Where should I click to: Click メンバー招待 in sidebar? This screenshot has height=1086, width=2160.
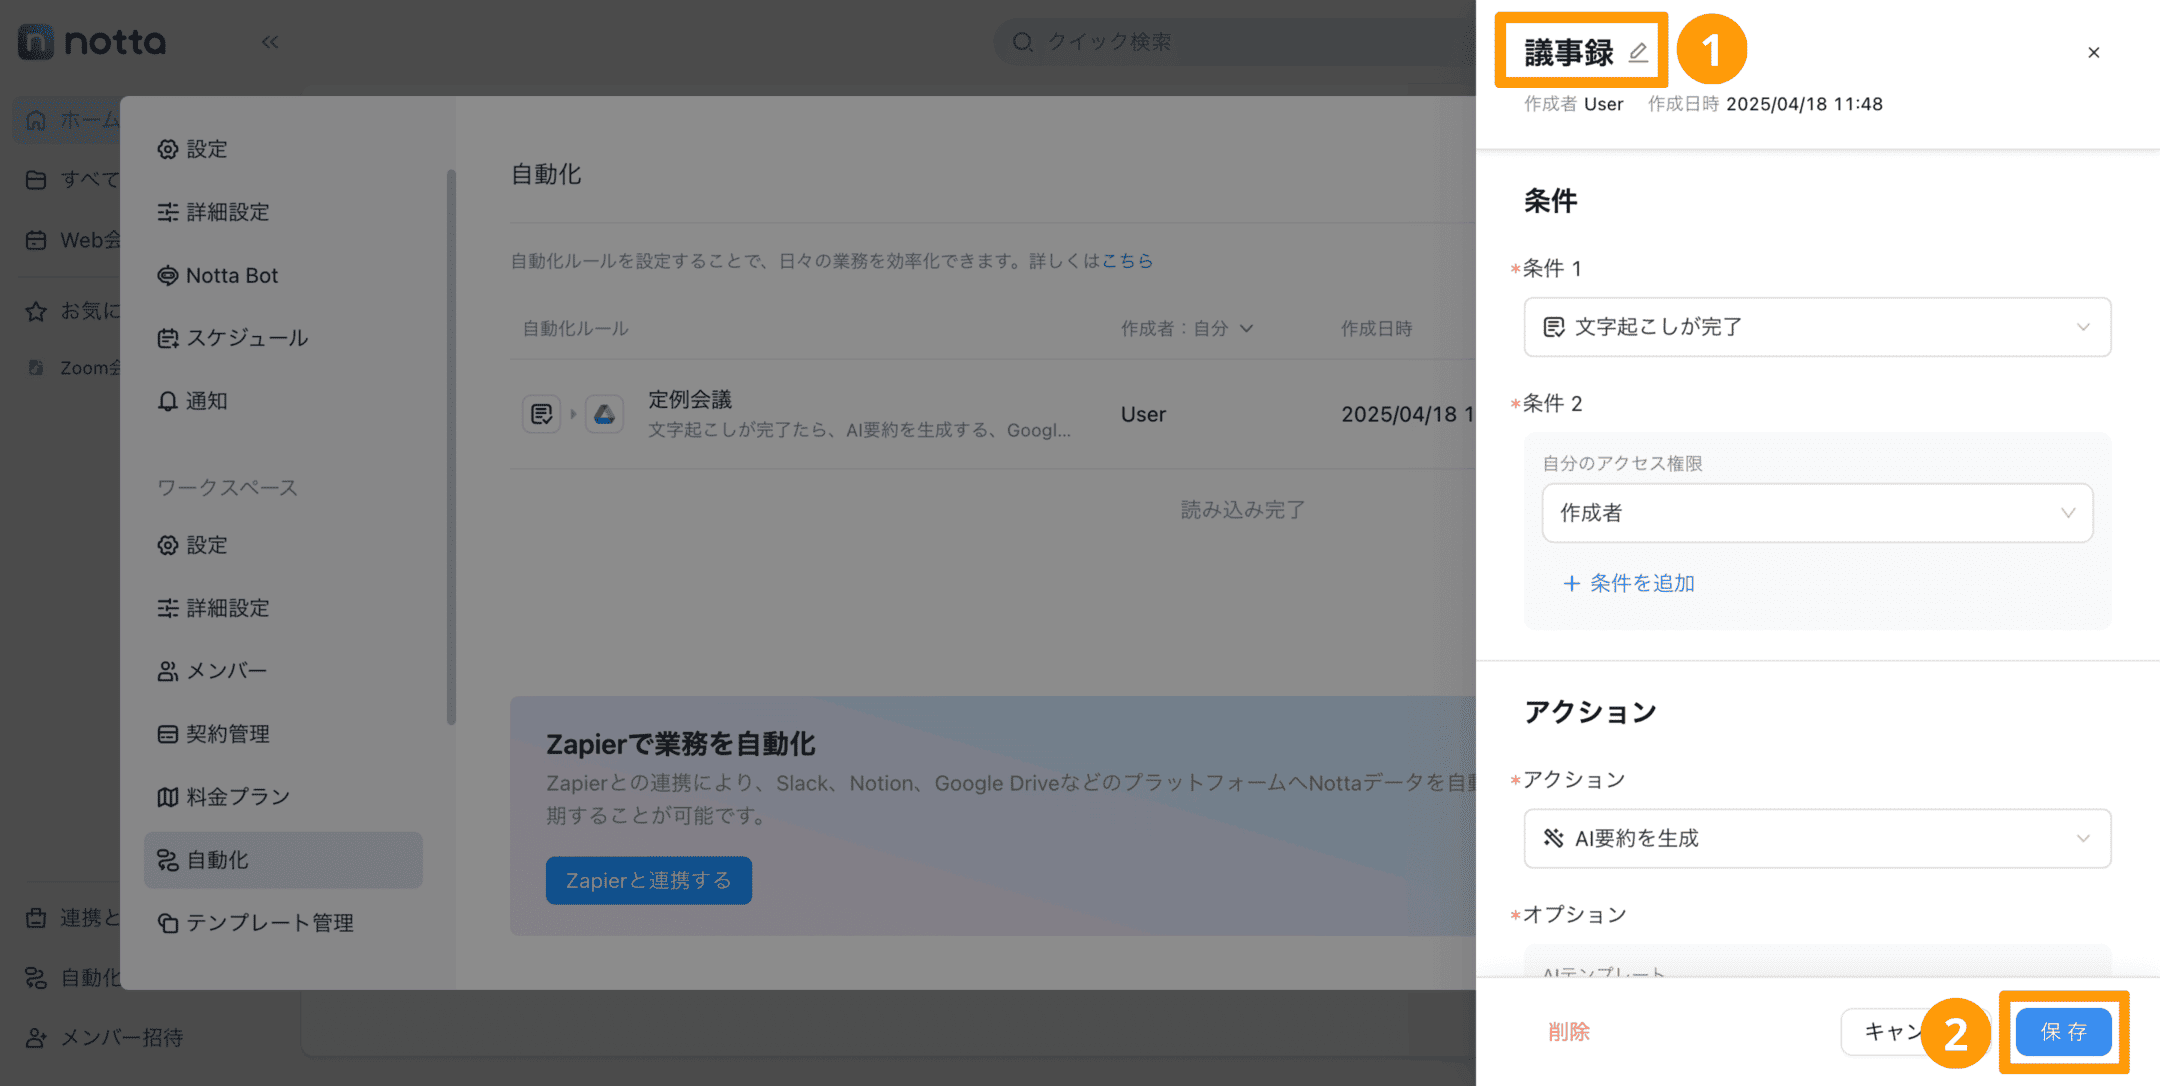105,1038
